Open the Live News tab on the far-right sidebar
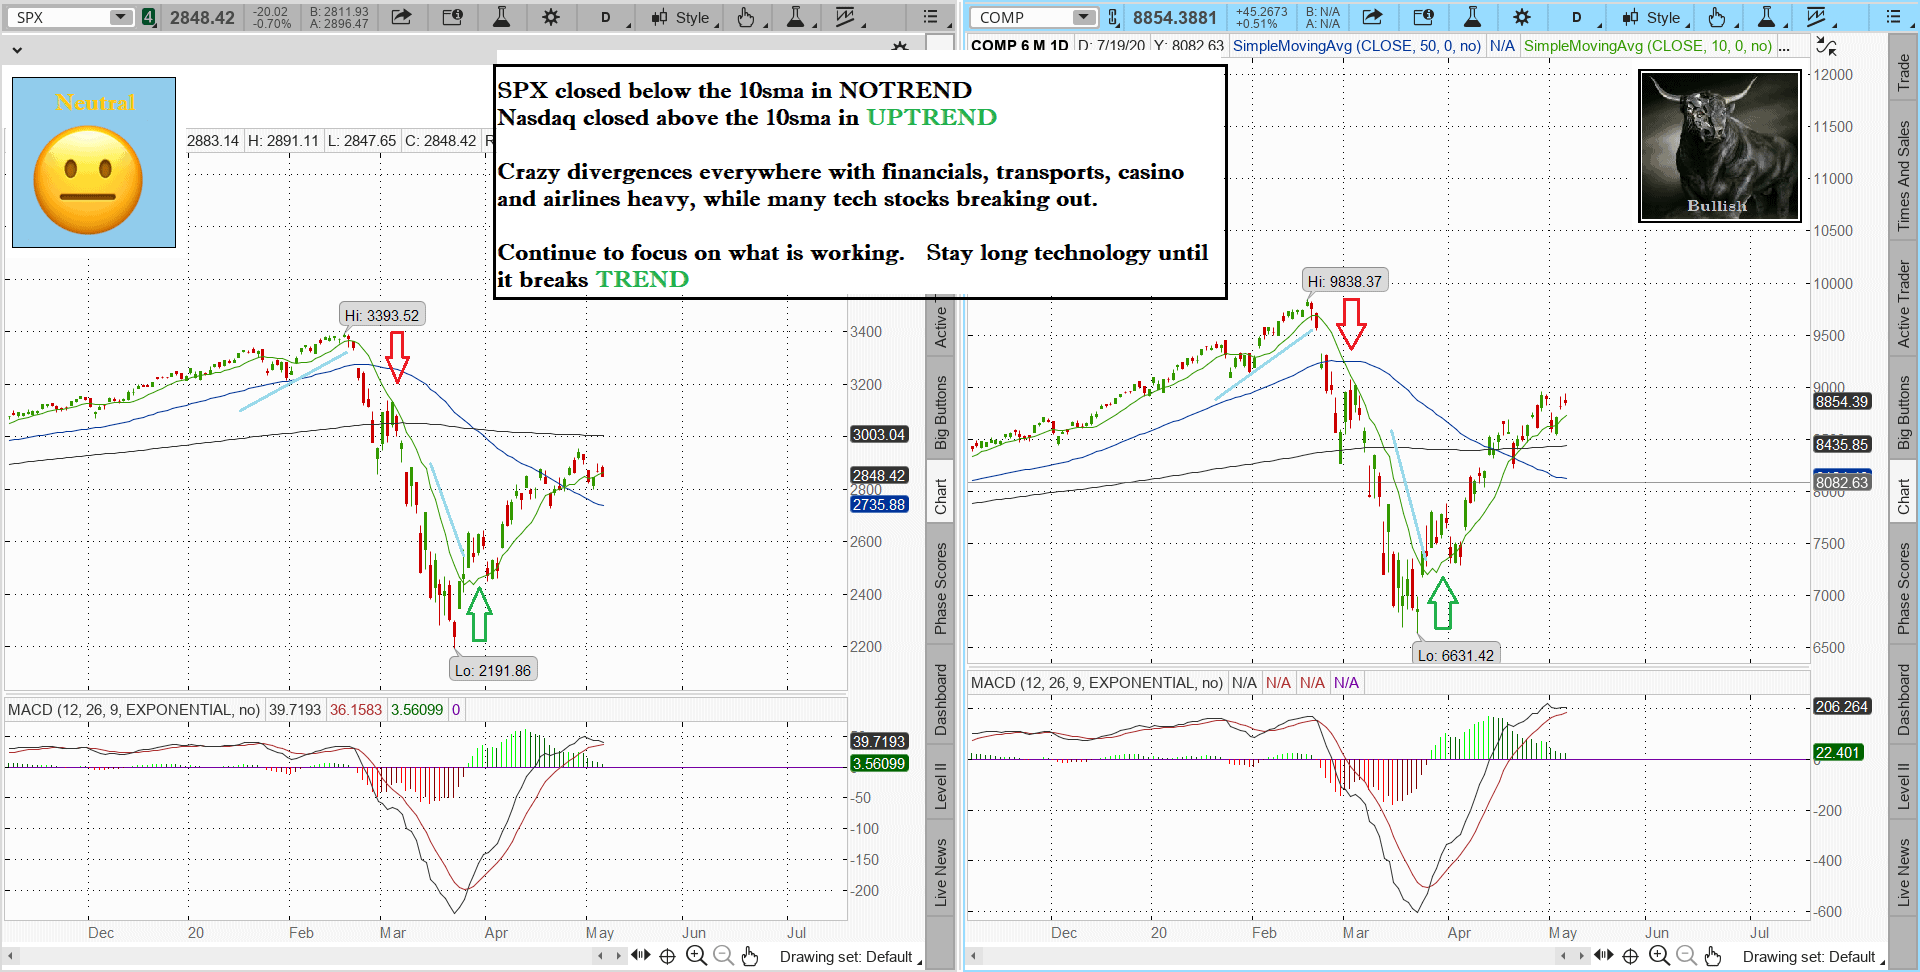 [1903, 872]
